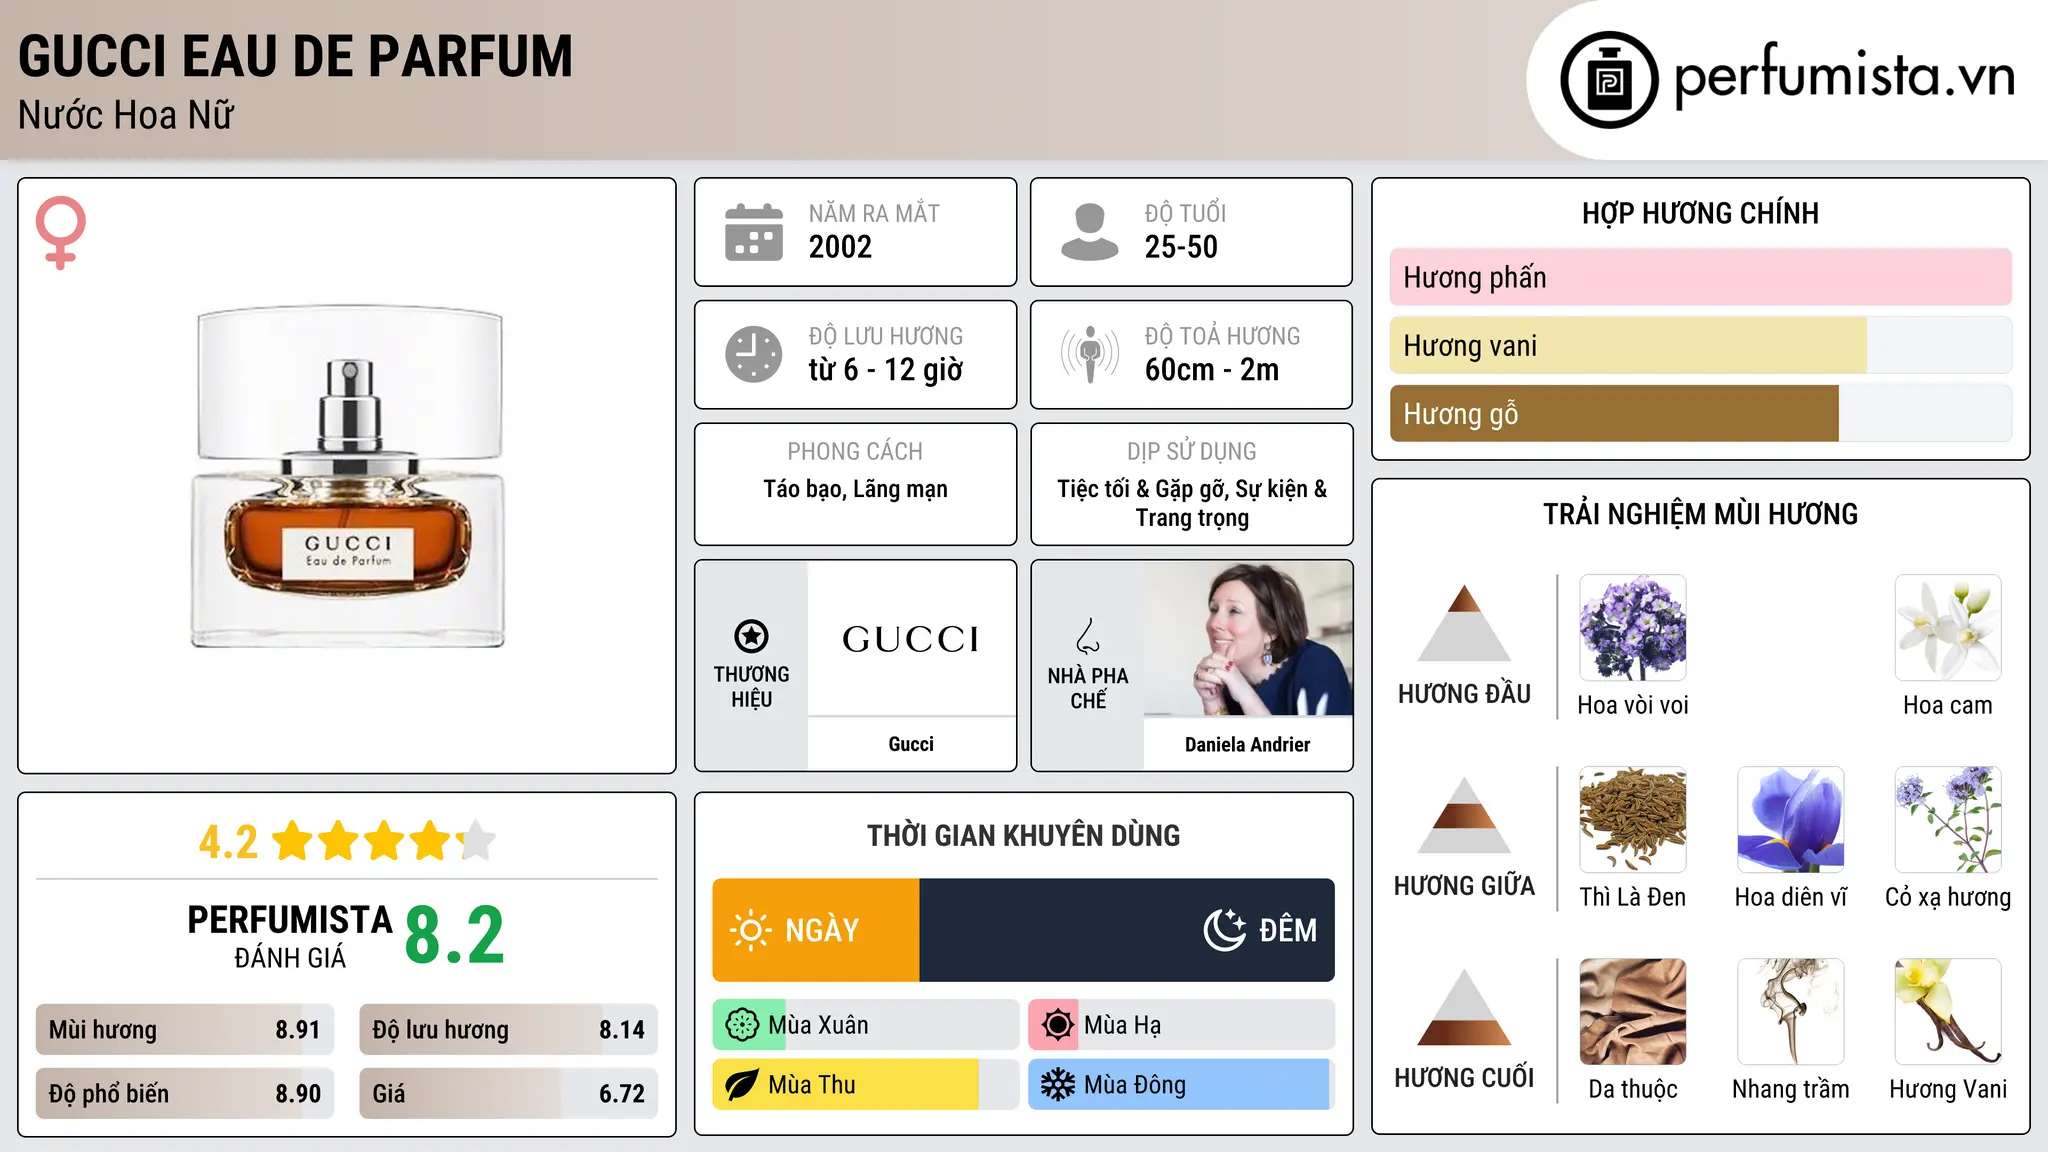
Task: Click the Mùa Thu season bar
Action: (866, 1085)
